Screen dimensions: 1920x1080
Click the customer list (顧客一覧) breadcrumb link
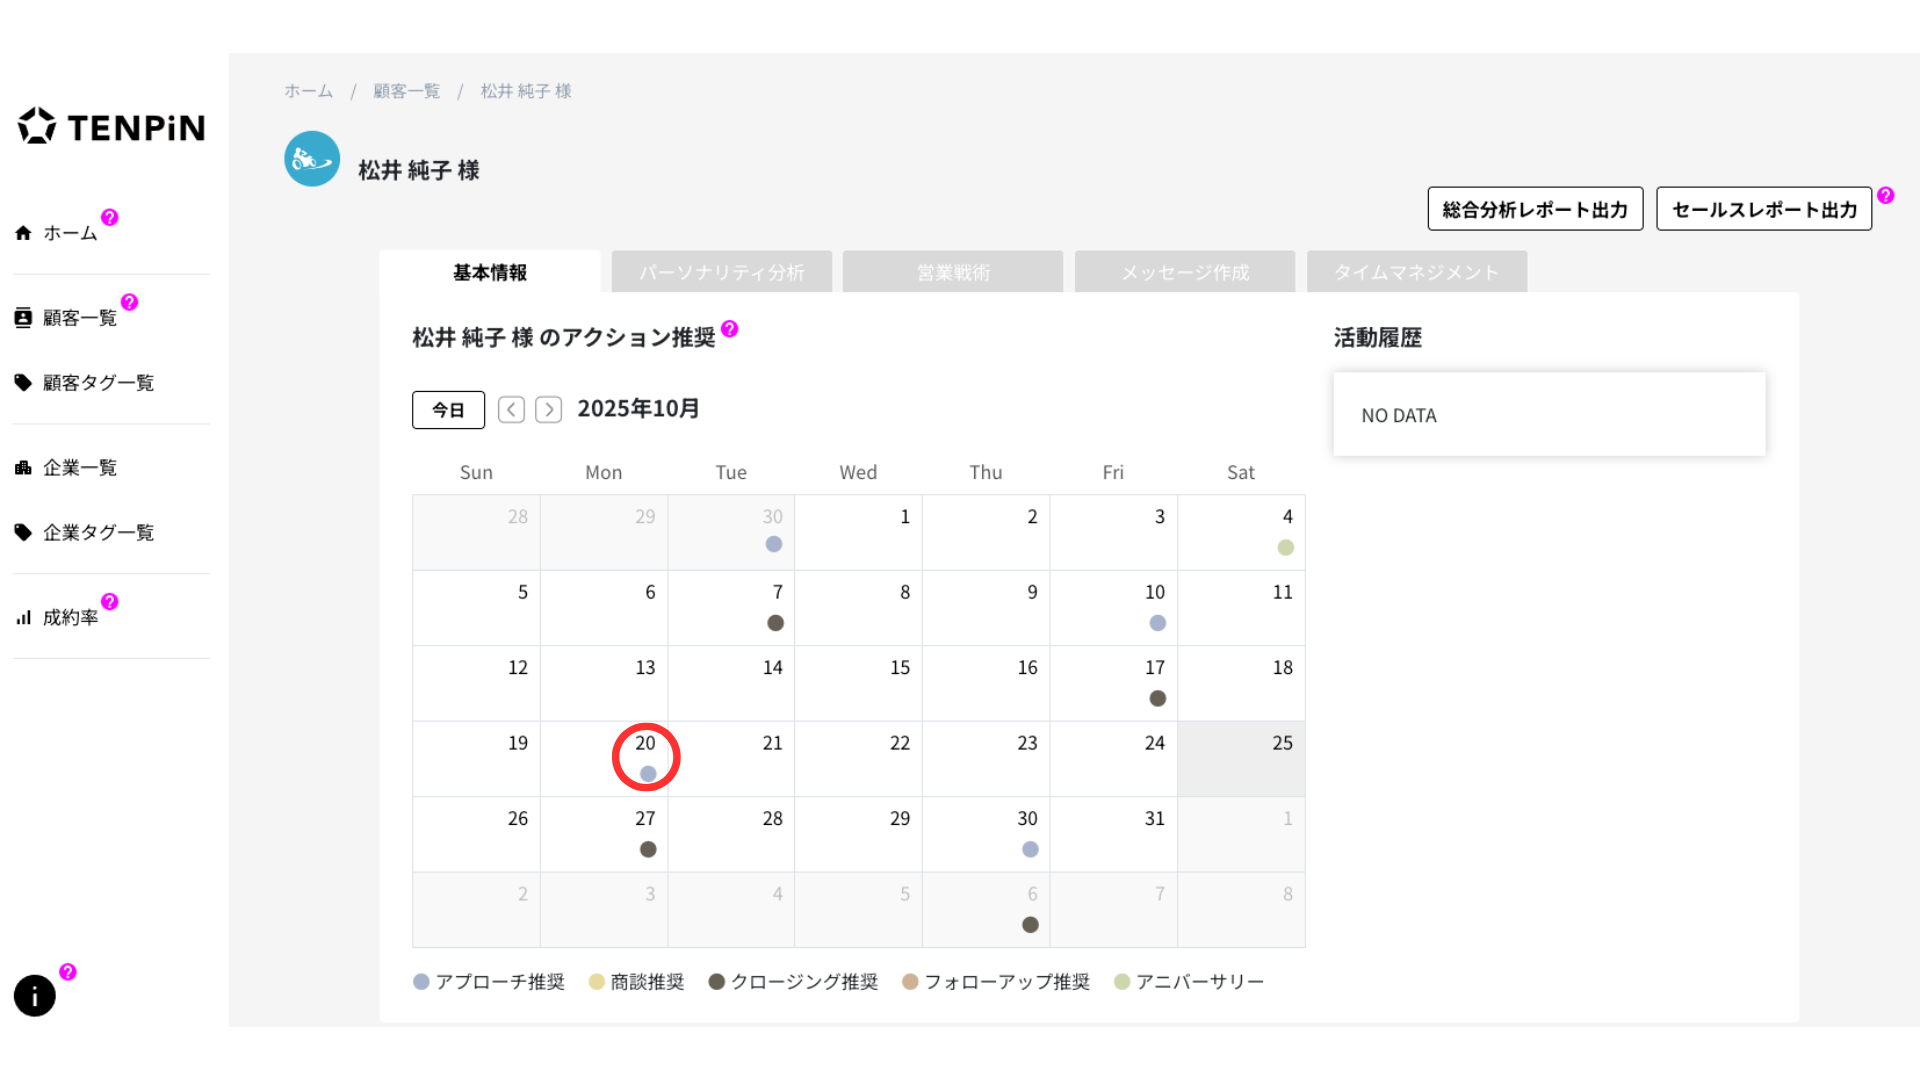click(406, 91)
